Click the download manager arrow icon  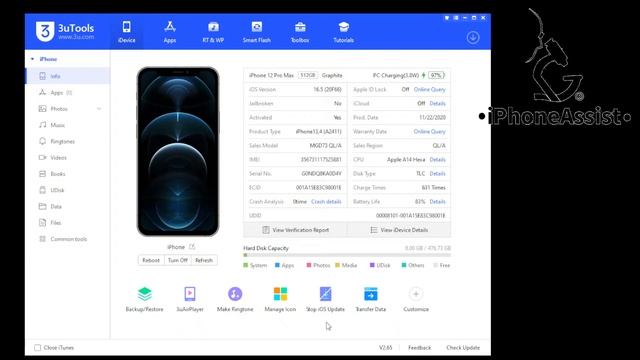473,38
